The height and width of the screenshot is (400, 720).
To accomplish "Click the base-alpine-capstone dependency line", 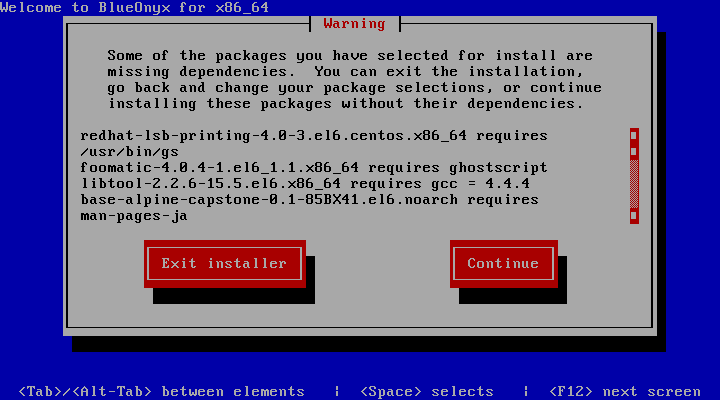I will [309, 200].
